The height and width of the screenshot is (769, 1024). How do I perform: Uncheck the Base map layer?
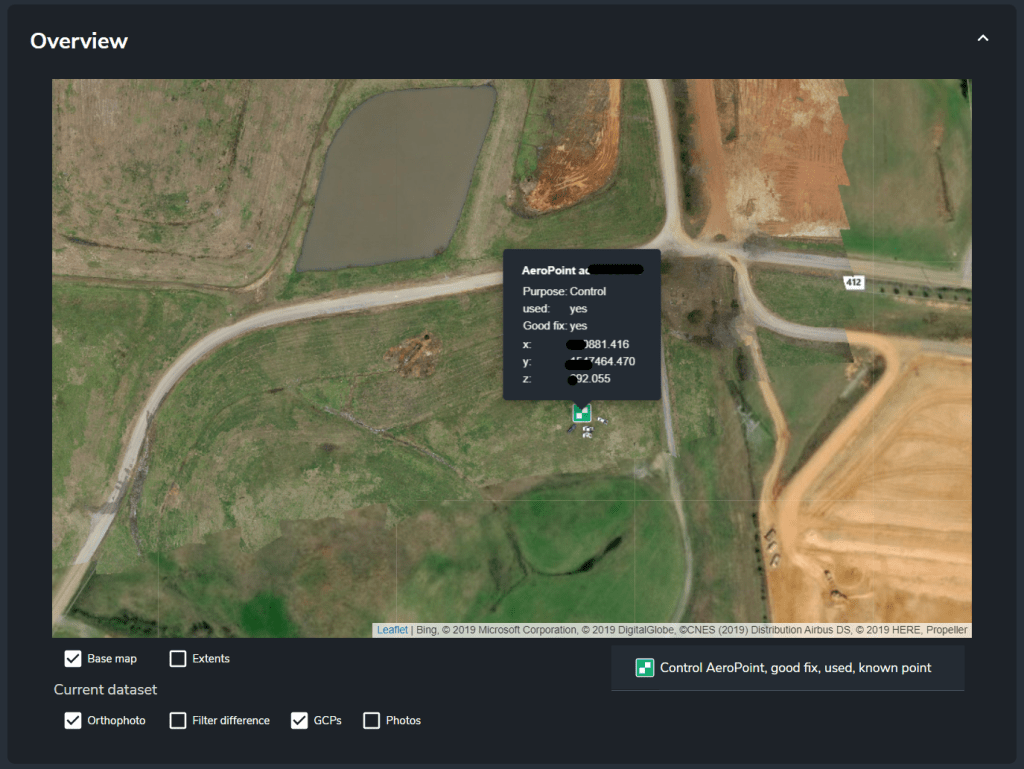tap(73, 658)
